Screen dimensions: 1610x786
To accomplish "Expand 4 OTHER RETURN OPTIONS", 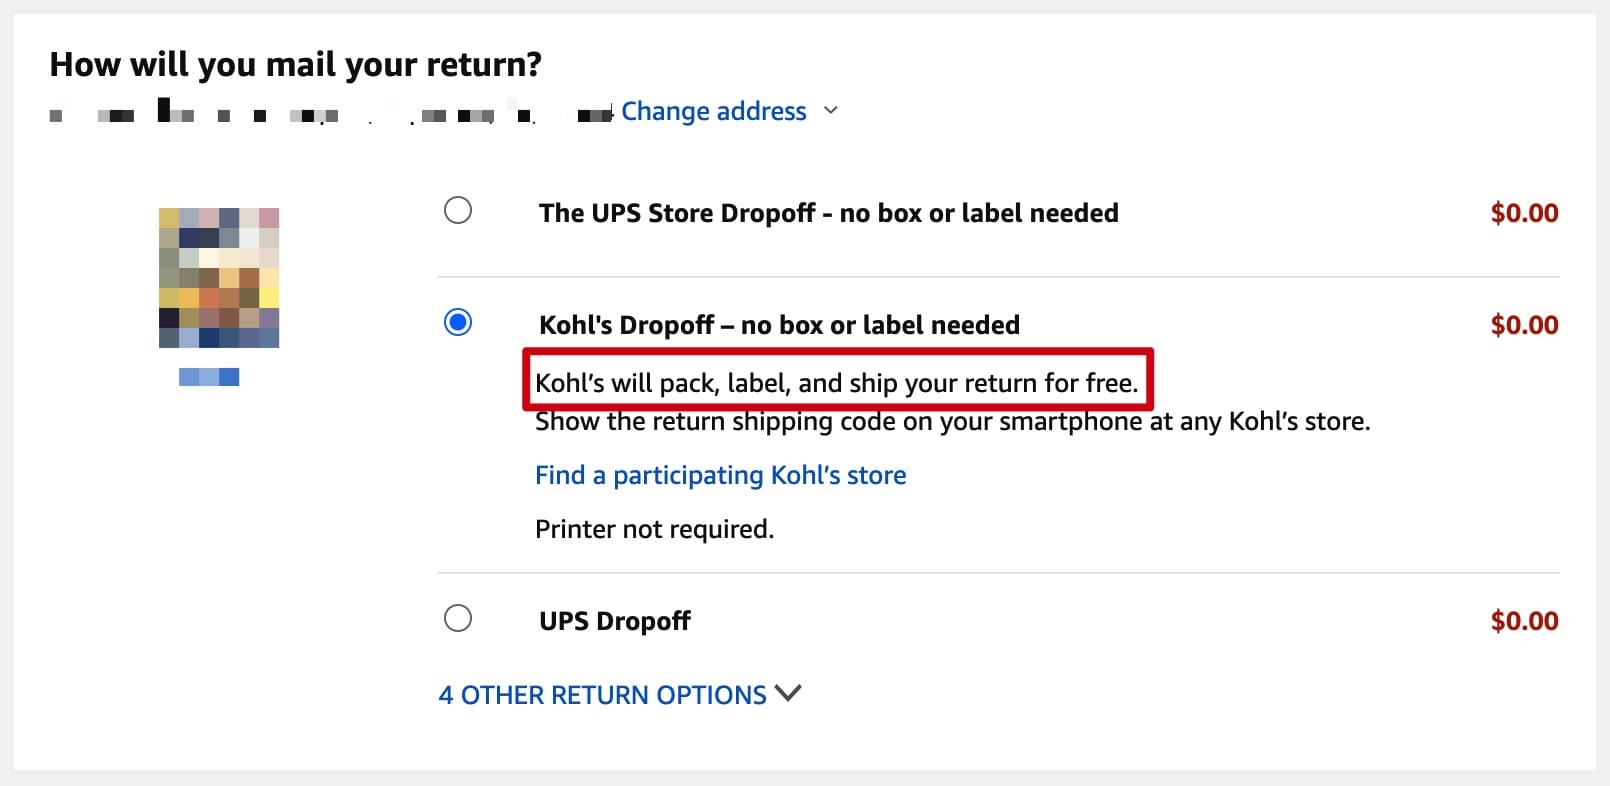I will pyautogui.click(x=600, y=694).
